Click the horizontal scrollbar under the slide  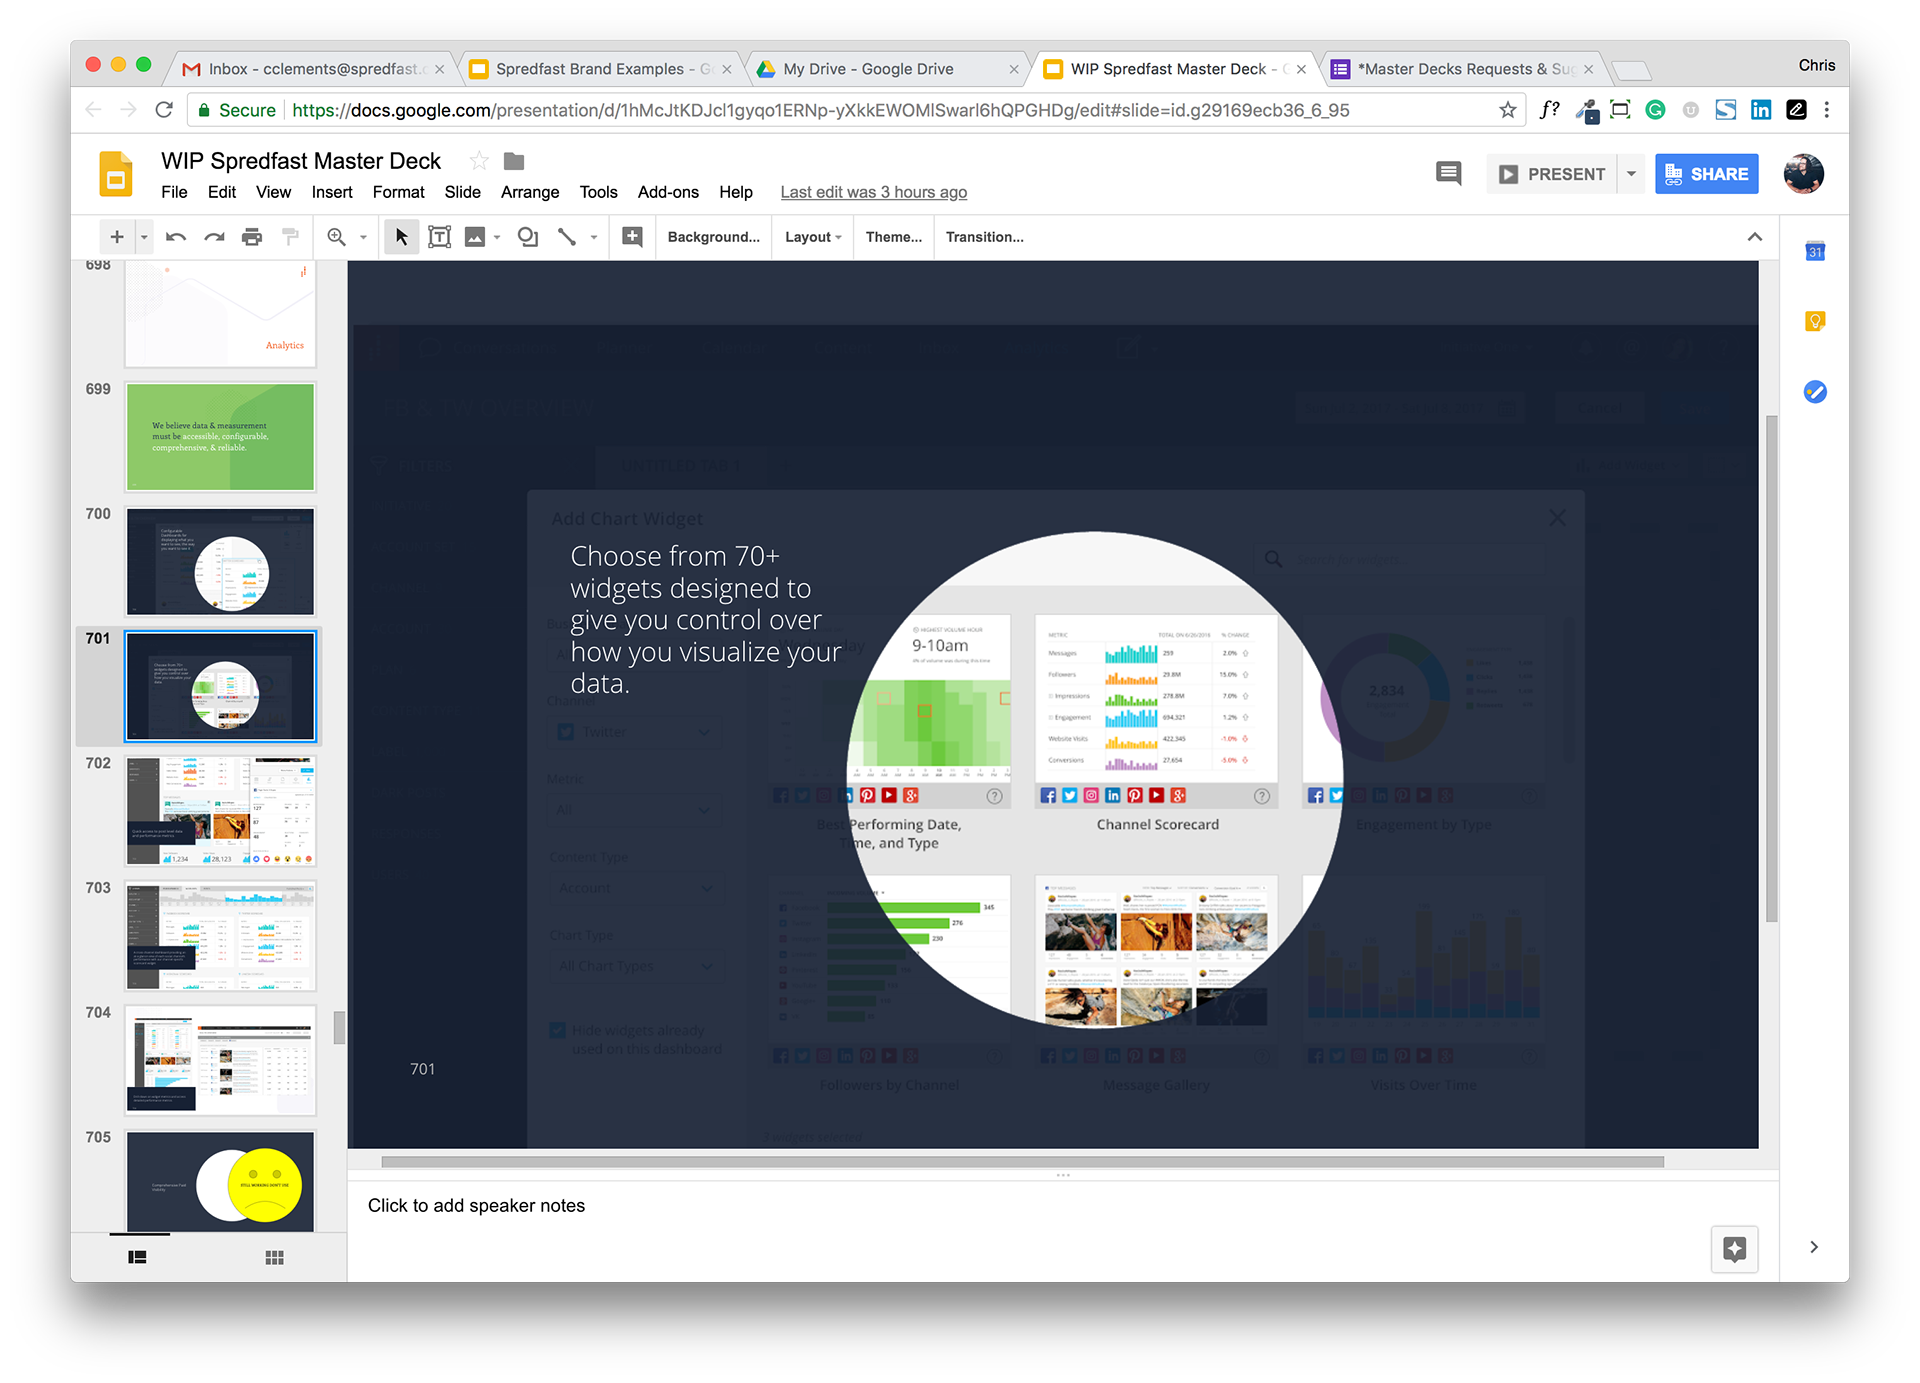pos(1022,1162)
